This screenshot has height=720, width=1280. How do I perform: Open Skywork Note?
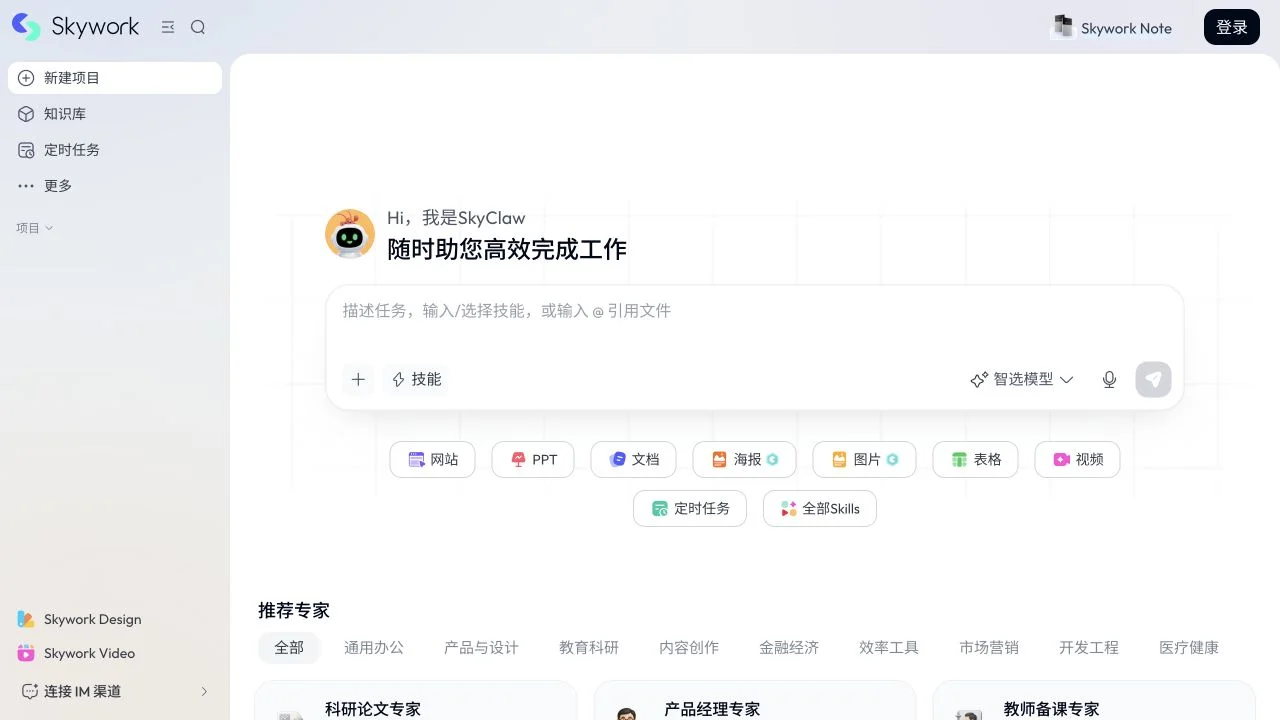coord(1112,28)
